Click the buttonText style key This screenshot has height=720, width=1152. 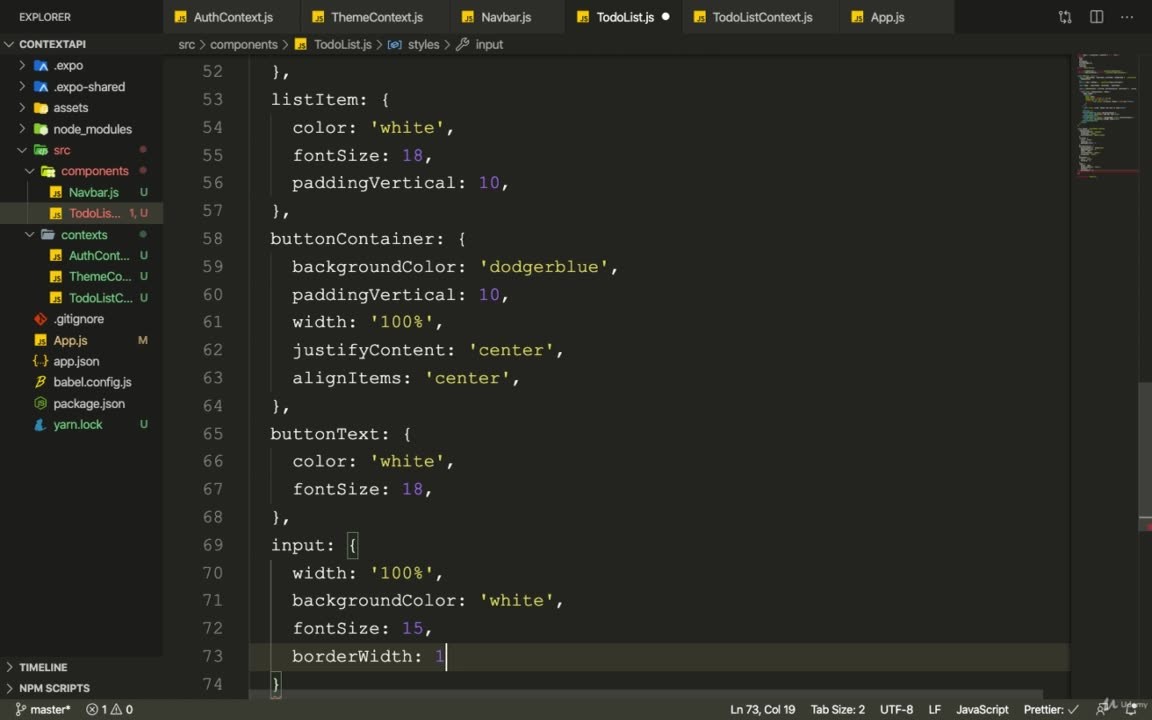324,434
